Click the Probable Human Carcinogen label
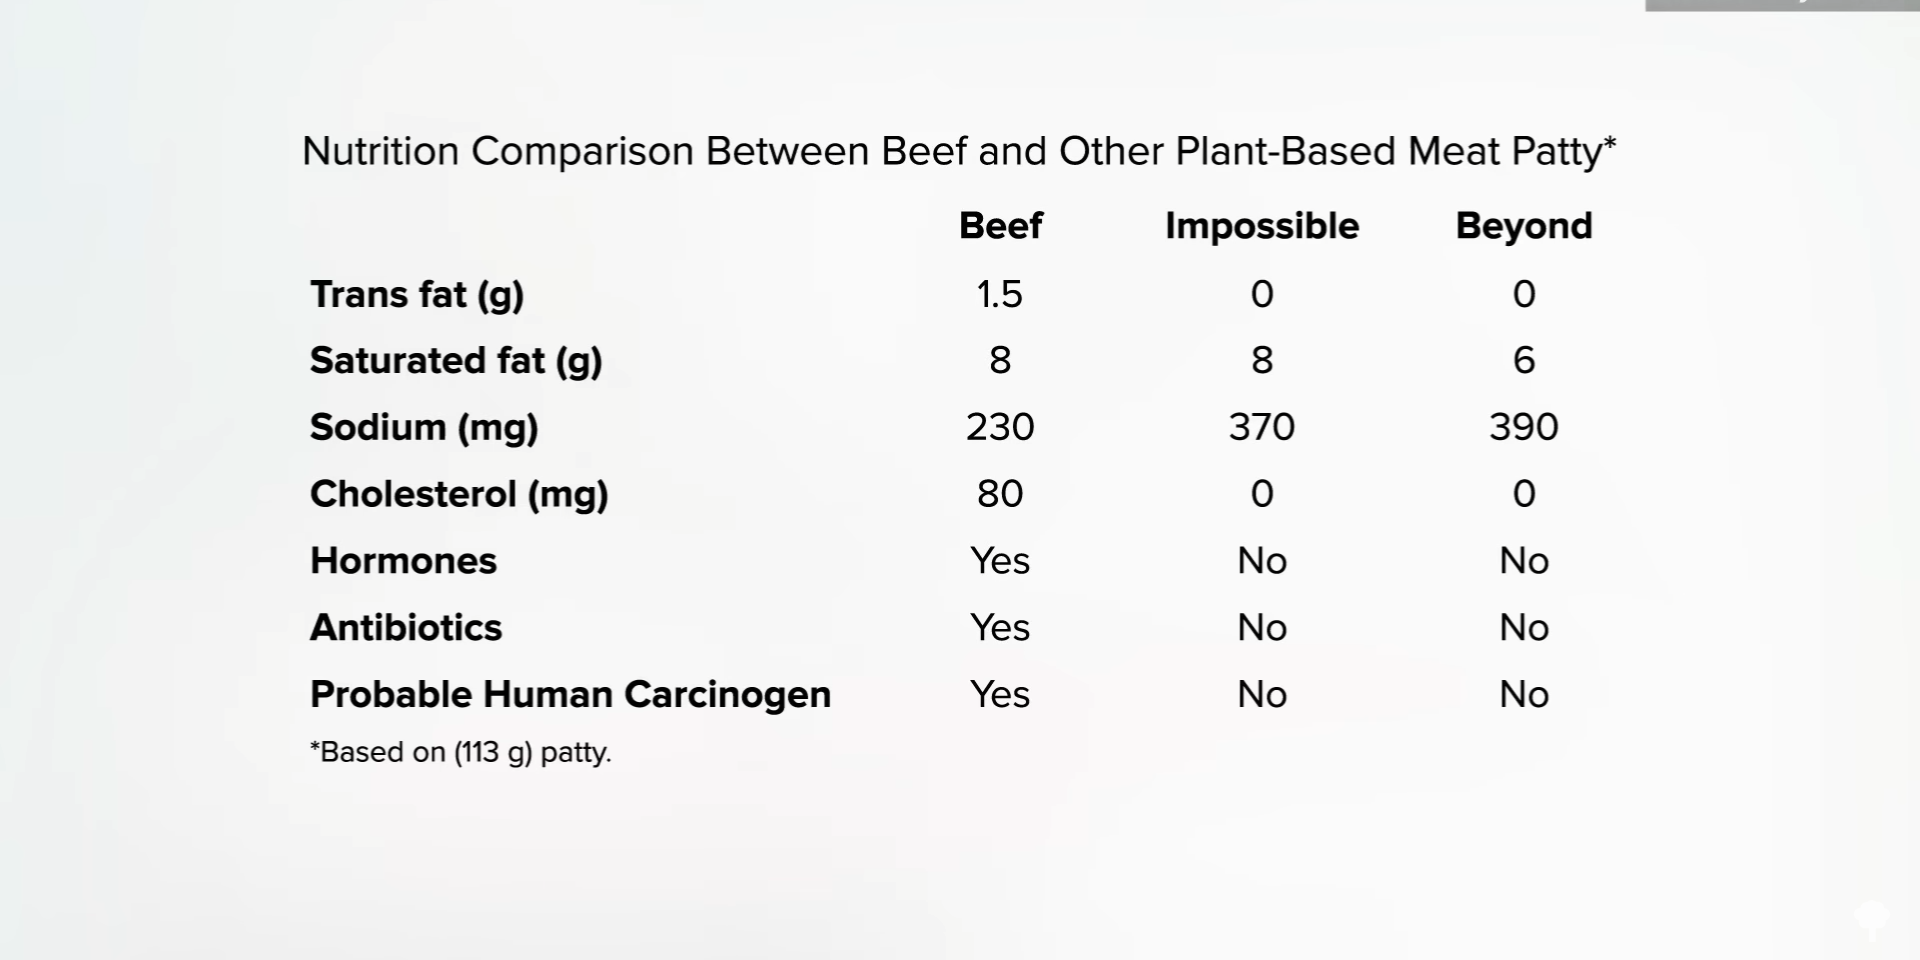Viewport: 1920px width, 960px height. (570, 694)
